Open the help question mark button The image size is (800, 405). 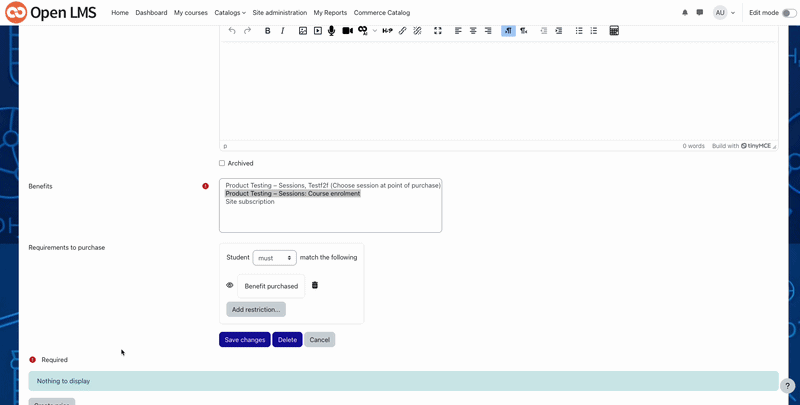(x=788, y=385)
